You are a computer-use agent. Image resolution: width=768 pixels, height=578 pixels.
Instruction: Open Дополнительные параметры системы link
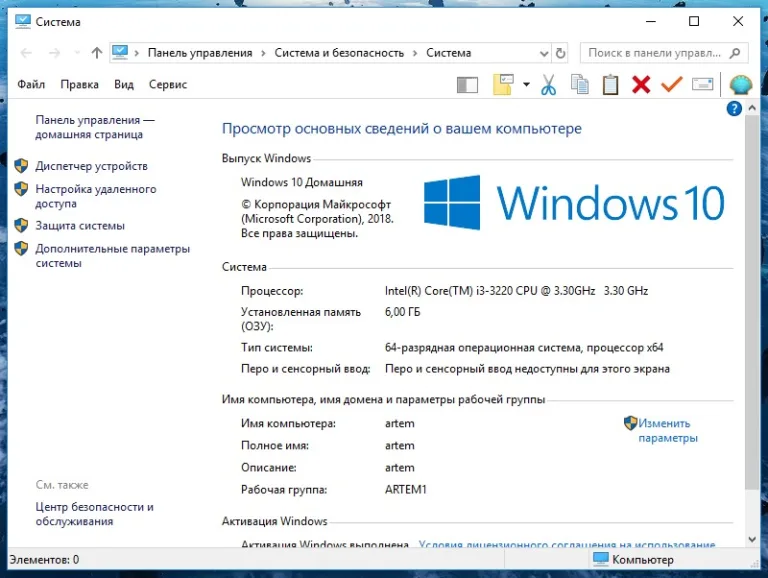point(112,256)
